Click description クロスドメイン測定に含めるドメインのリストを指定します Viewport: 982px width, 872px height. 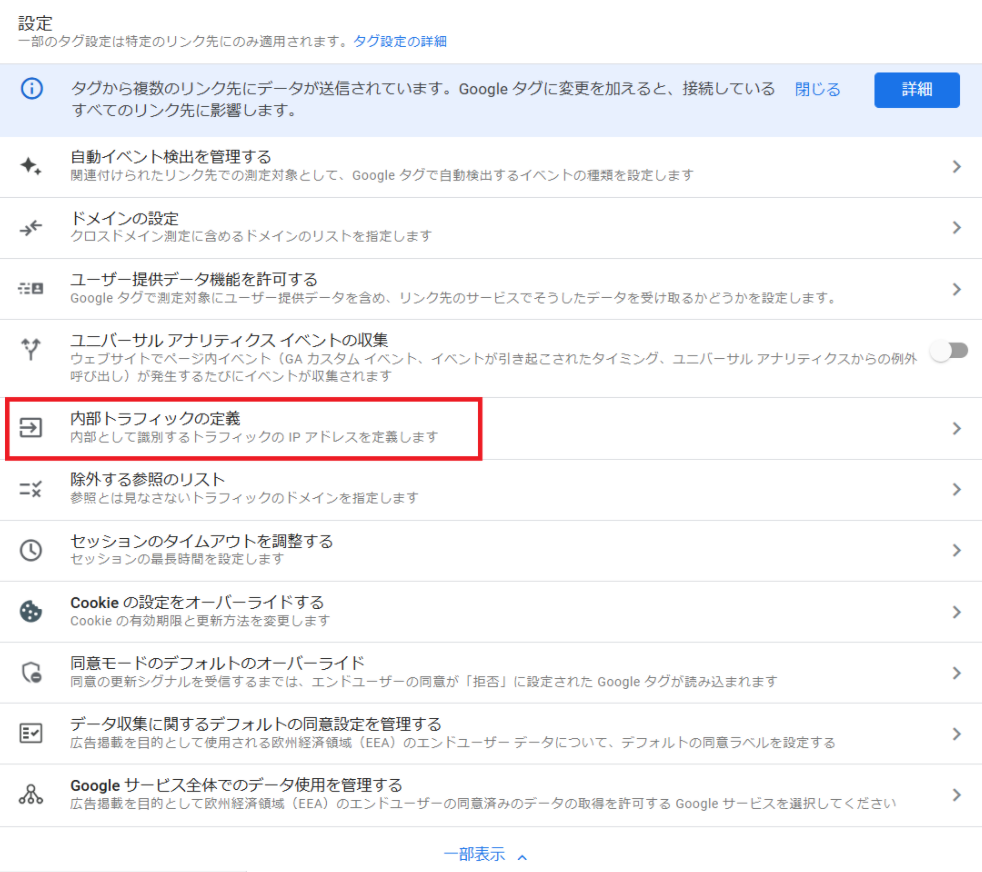[251, 236]
